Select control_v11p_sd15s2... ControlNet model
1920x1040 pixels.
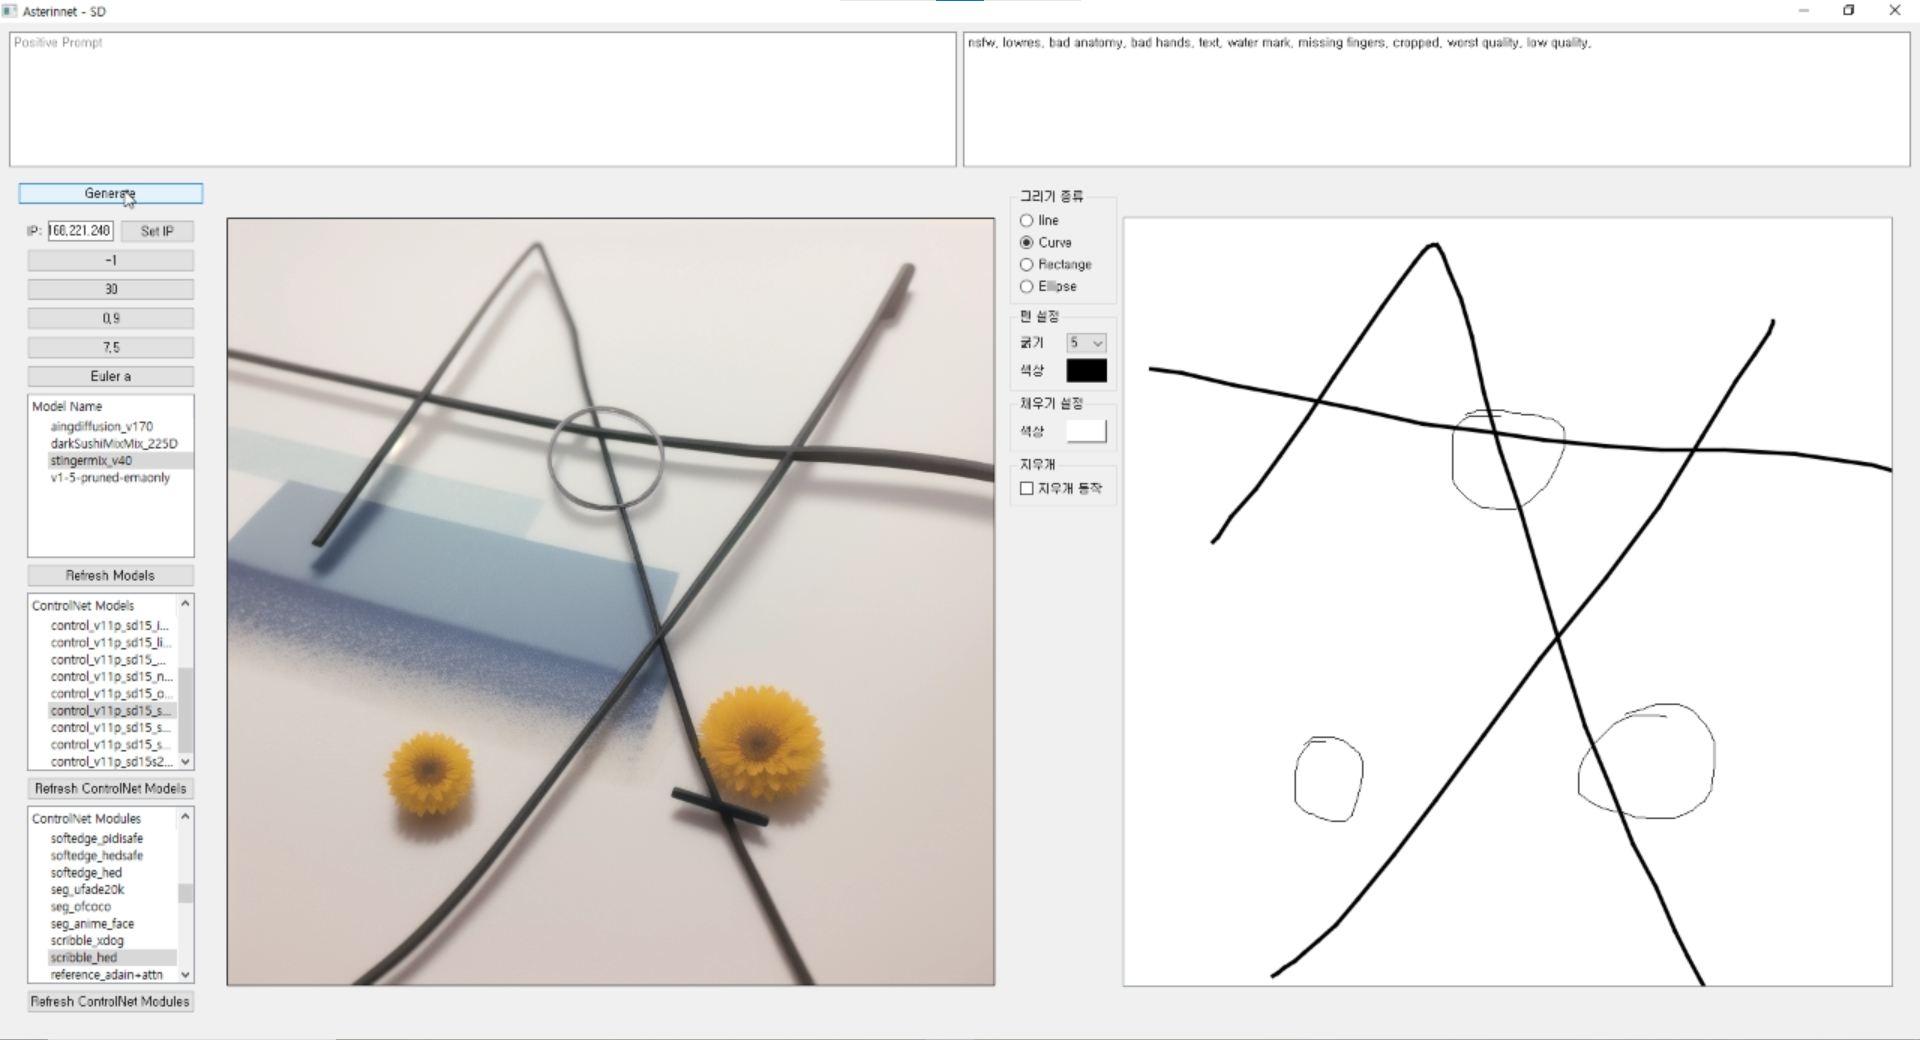click(x=111, y=761)
